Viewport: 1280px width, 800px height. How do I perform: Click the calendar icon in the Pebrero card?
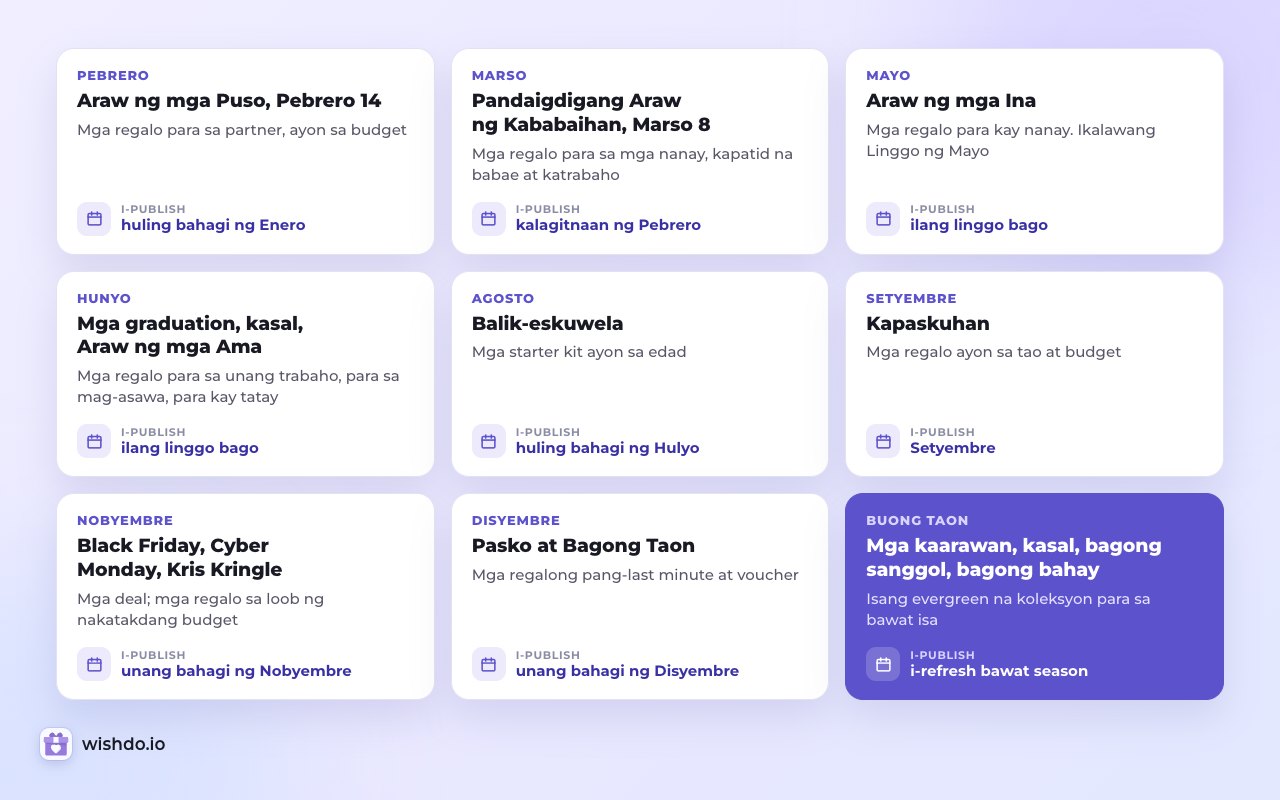[x=94, y=218]
